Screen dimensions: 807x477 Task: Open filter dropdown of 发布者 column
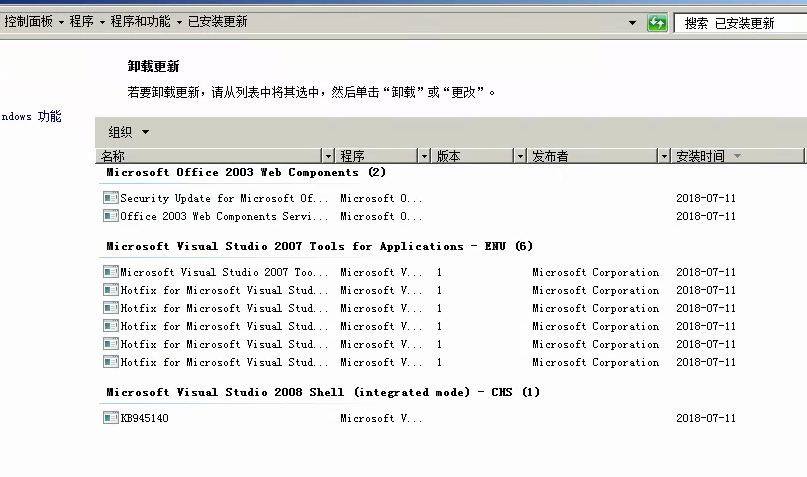click(x=664, y=156)
